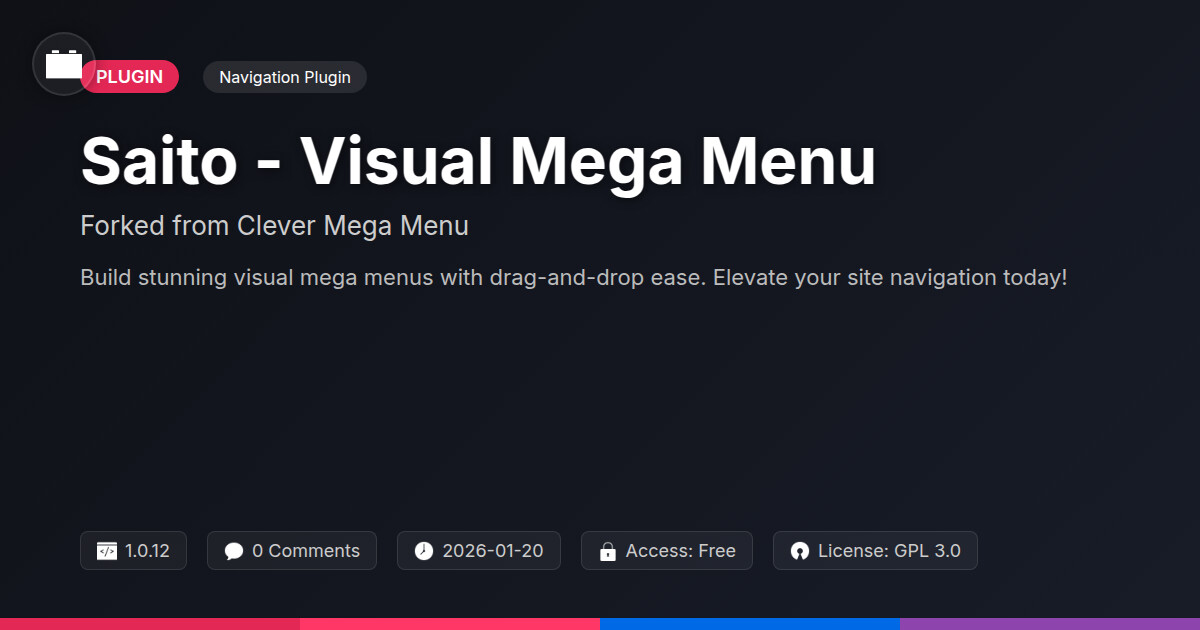Click the clock icon beside the date
Screen dimensions: 1200x630
424,551
